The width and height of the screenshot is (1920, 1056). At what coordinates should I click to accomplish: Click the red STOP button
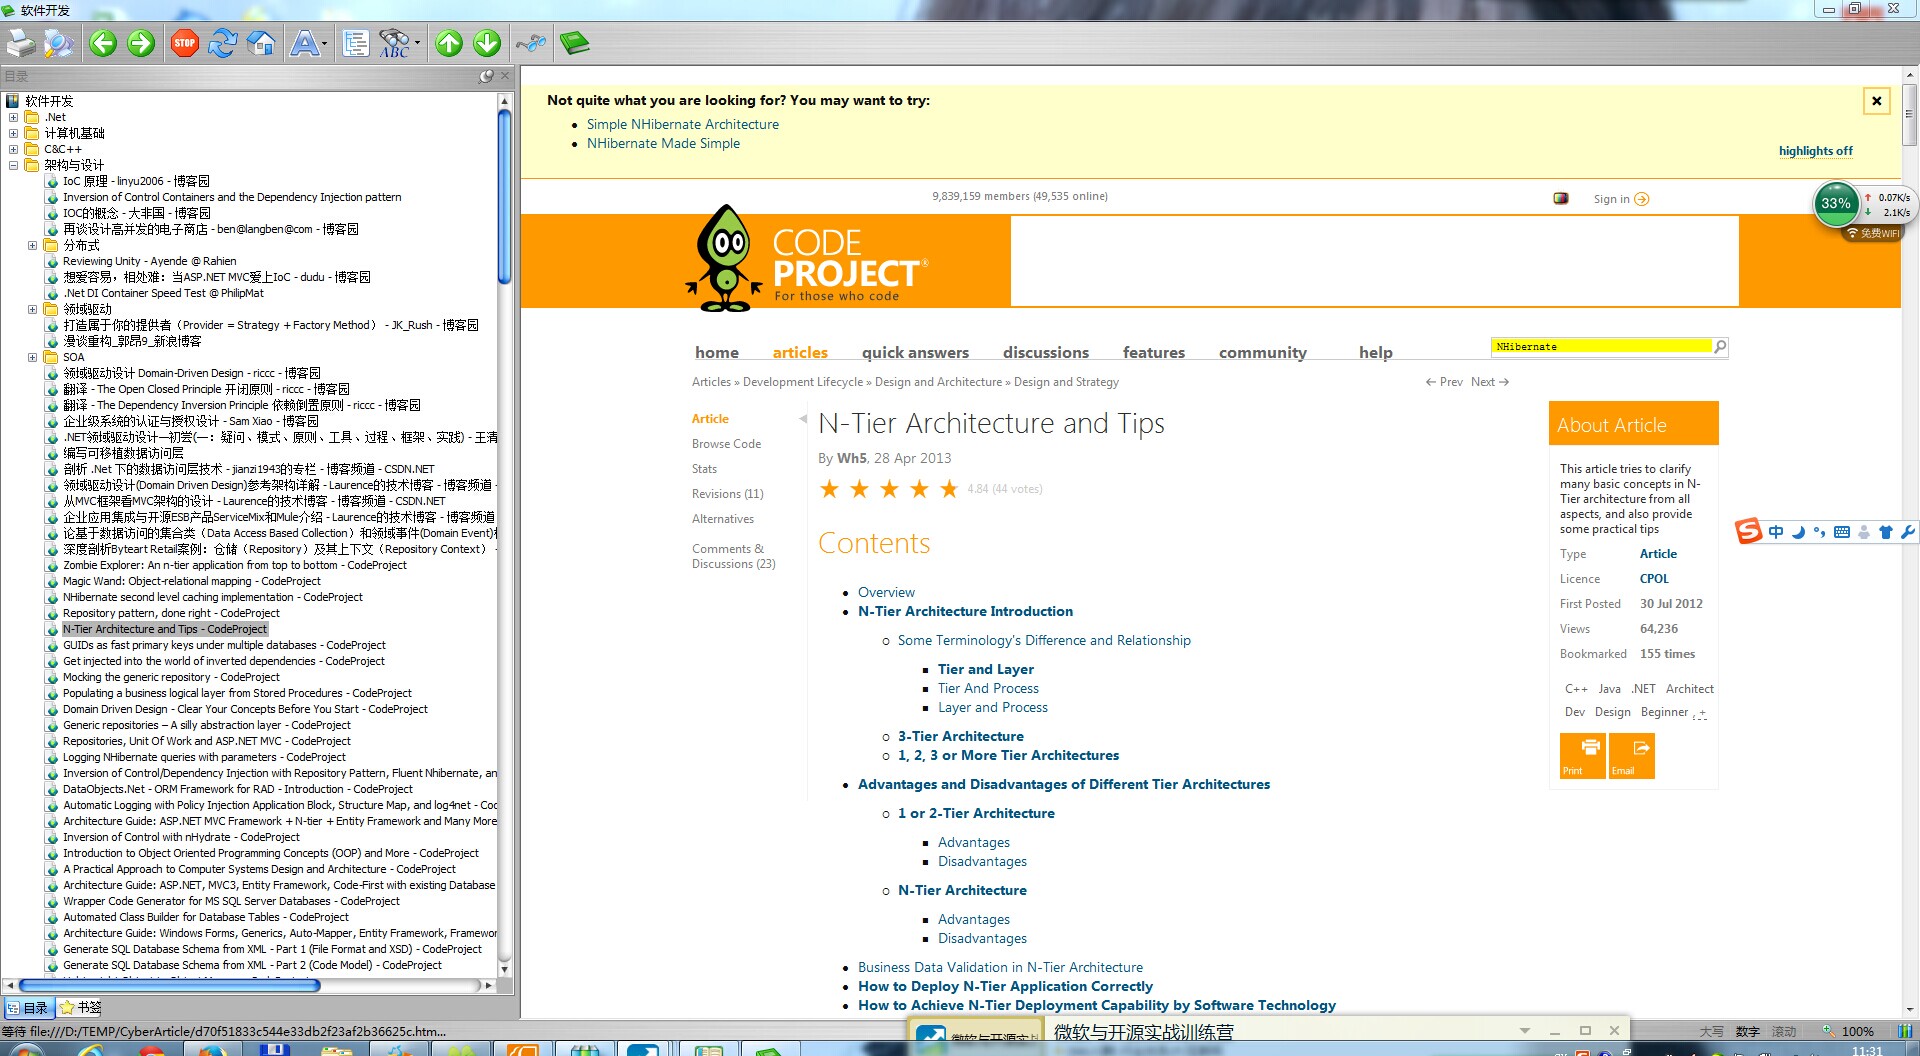pyautogui.click(x=185, y=43)
